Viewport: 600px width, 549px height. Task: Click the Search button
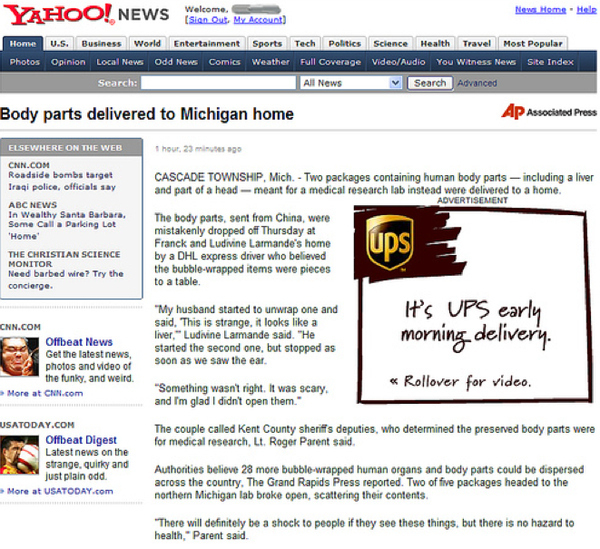[x=430, y=83]
